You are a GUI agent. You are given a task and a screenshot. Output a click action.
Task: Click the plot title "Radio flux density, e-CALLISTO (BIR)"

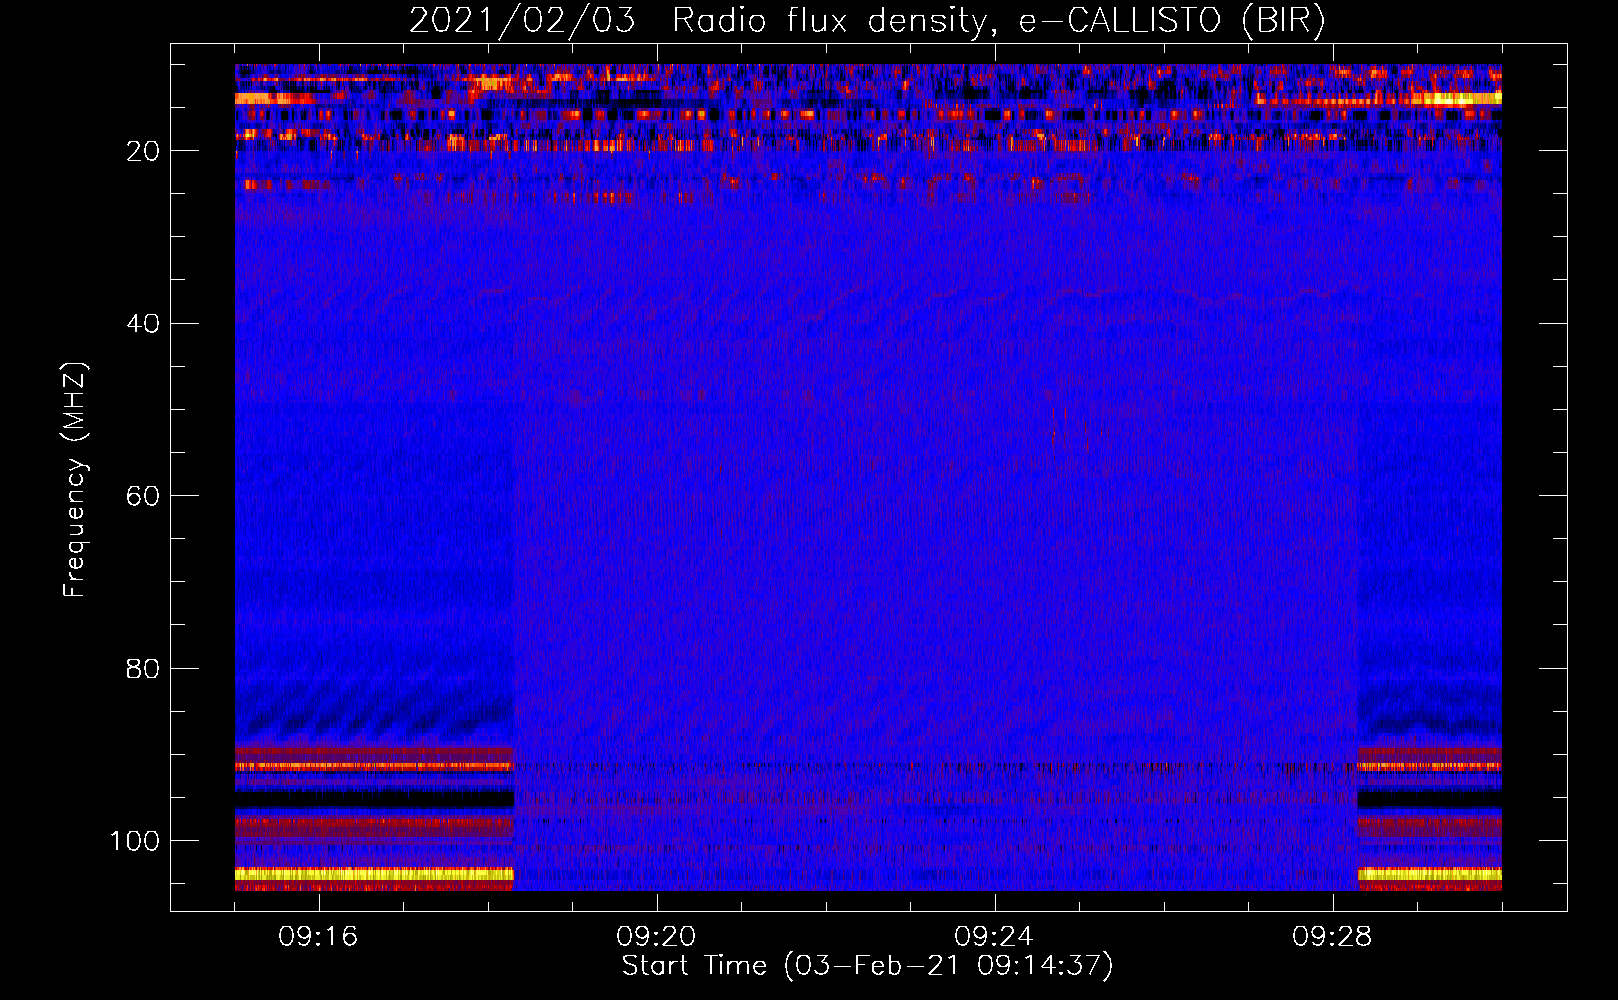[x=999, y=21]
